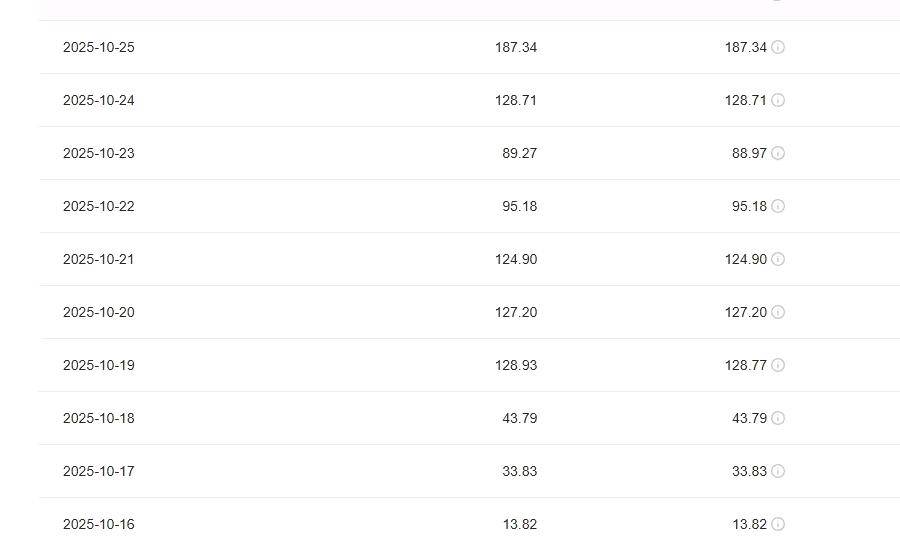Select the 2025-10-19 date cell
The width and height of the screenshot is (900, 542).
(x=98, y=365)
